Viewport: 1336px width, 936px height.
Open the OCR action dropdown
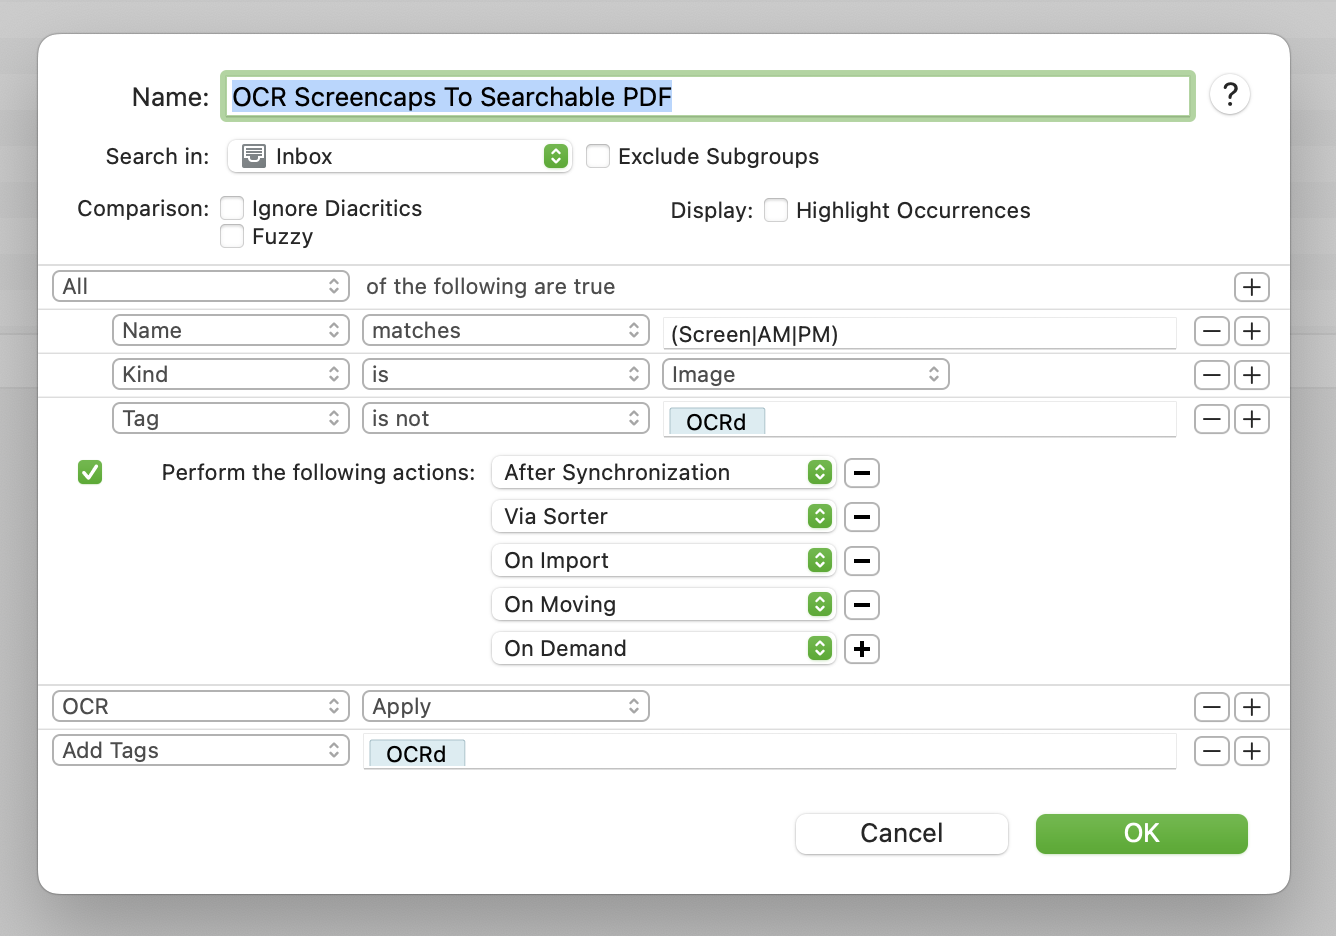[x=201, y=707]
